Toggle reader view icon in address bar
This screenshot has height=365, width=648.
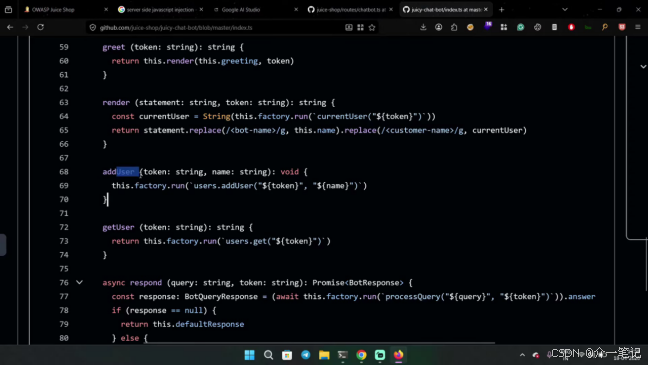349,28
